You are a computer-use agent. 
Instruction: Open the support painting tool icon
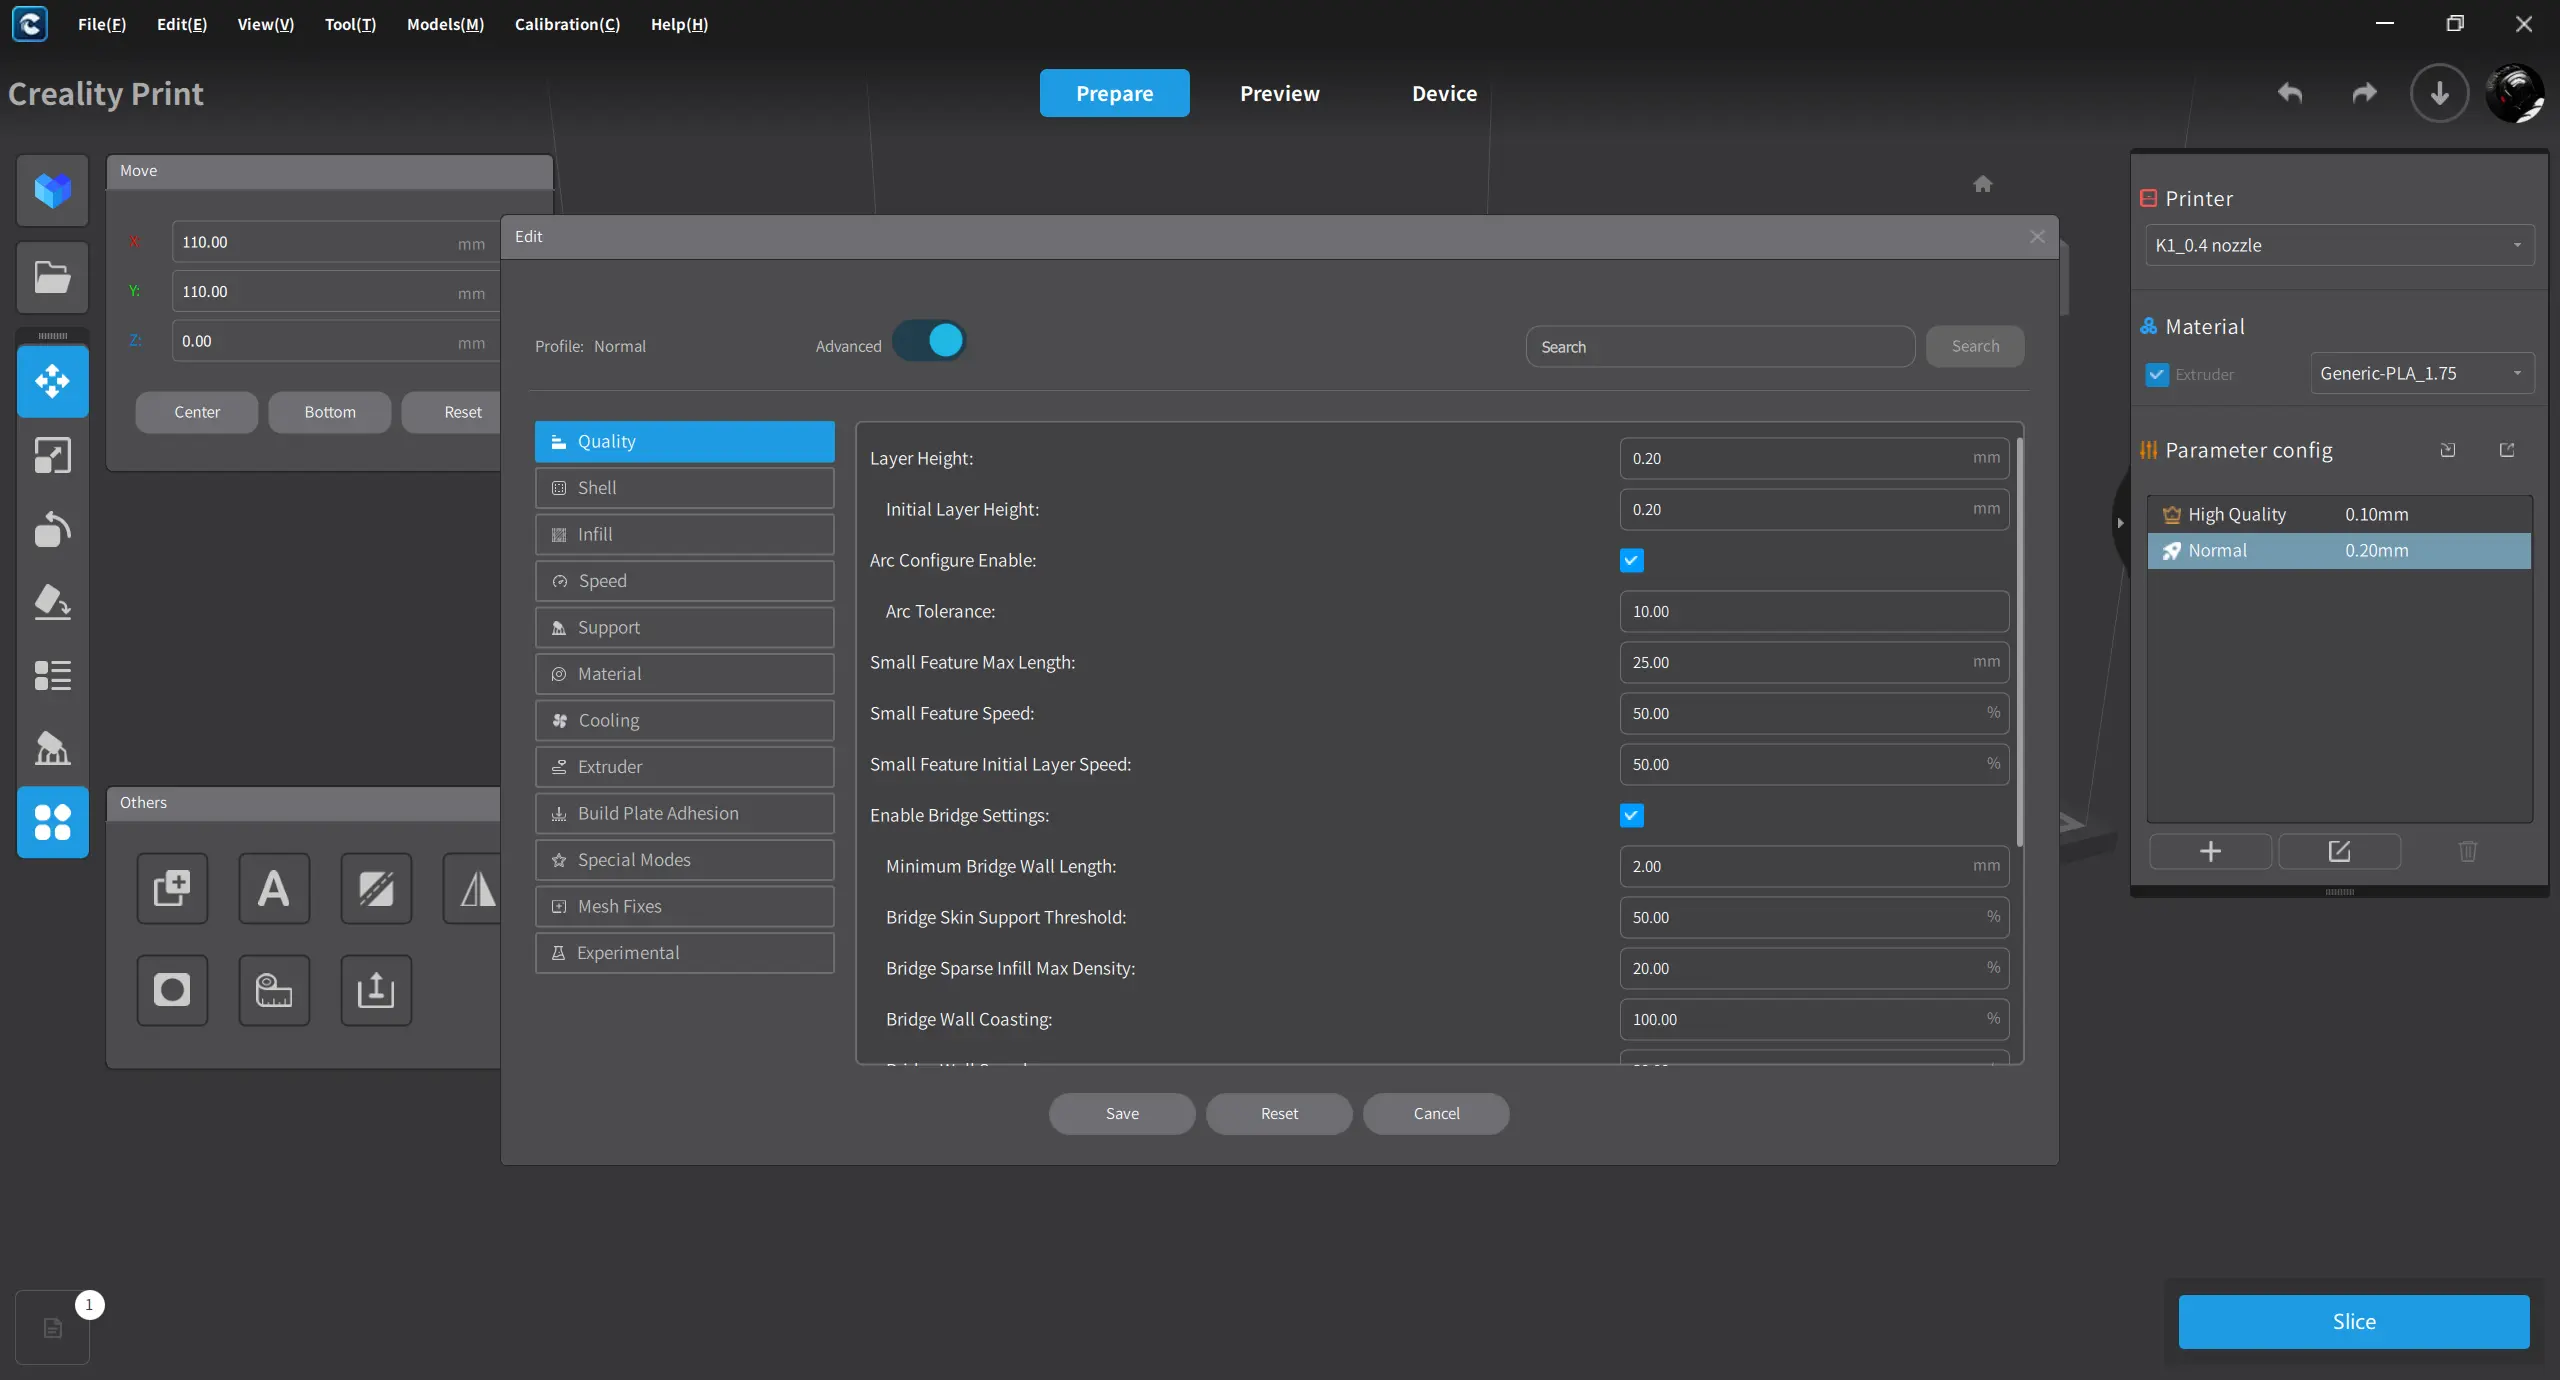[52, 748]
